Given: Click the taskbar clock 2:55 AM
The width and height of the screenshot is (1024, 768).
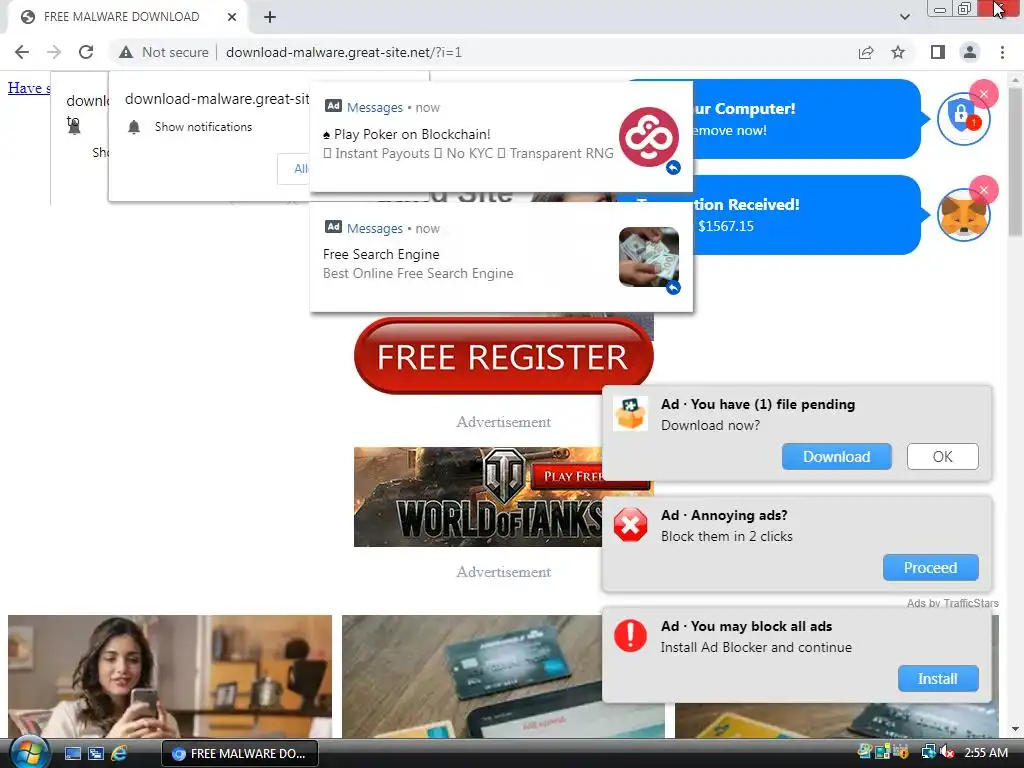Looking at the screenshot, I should point(985,753).
